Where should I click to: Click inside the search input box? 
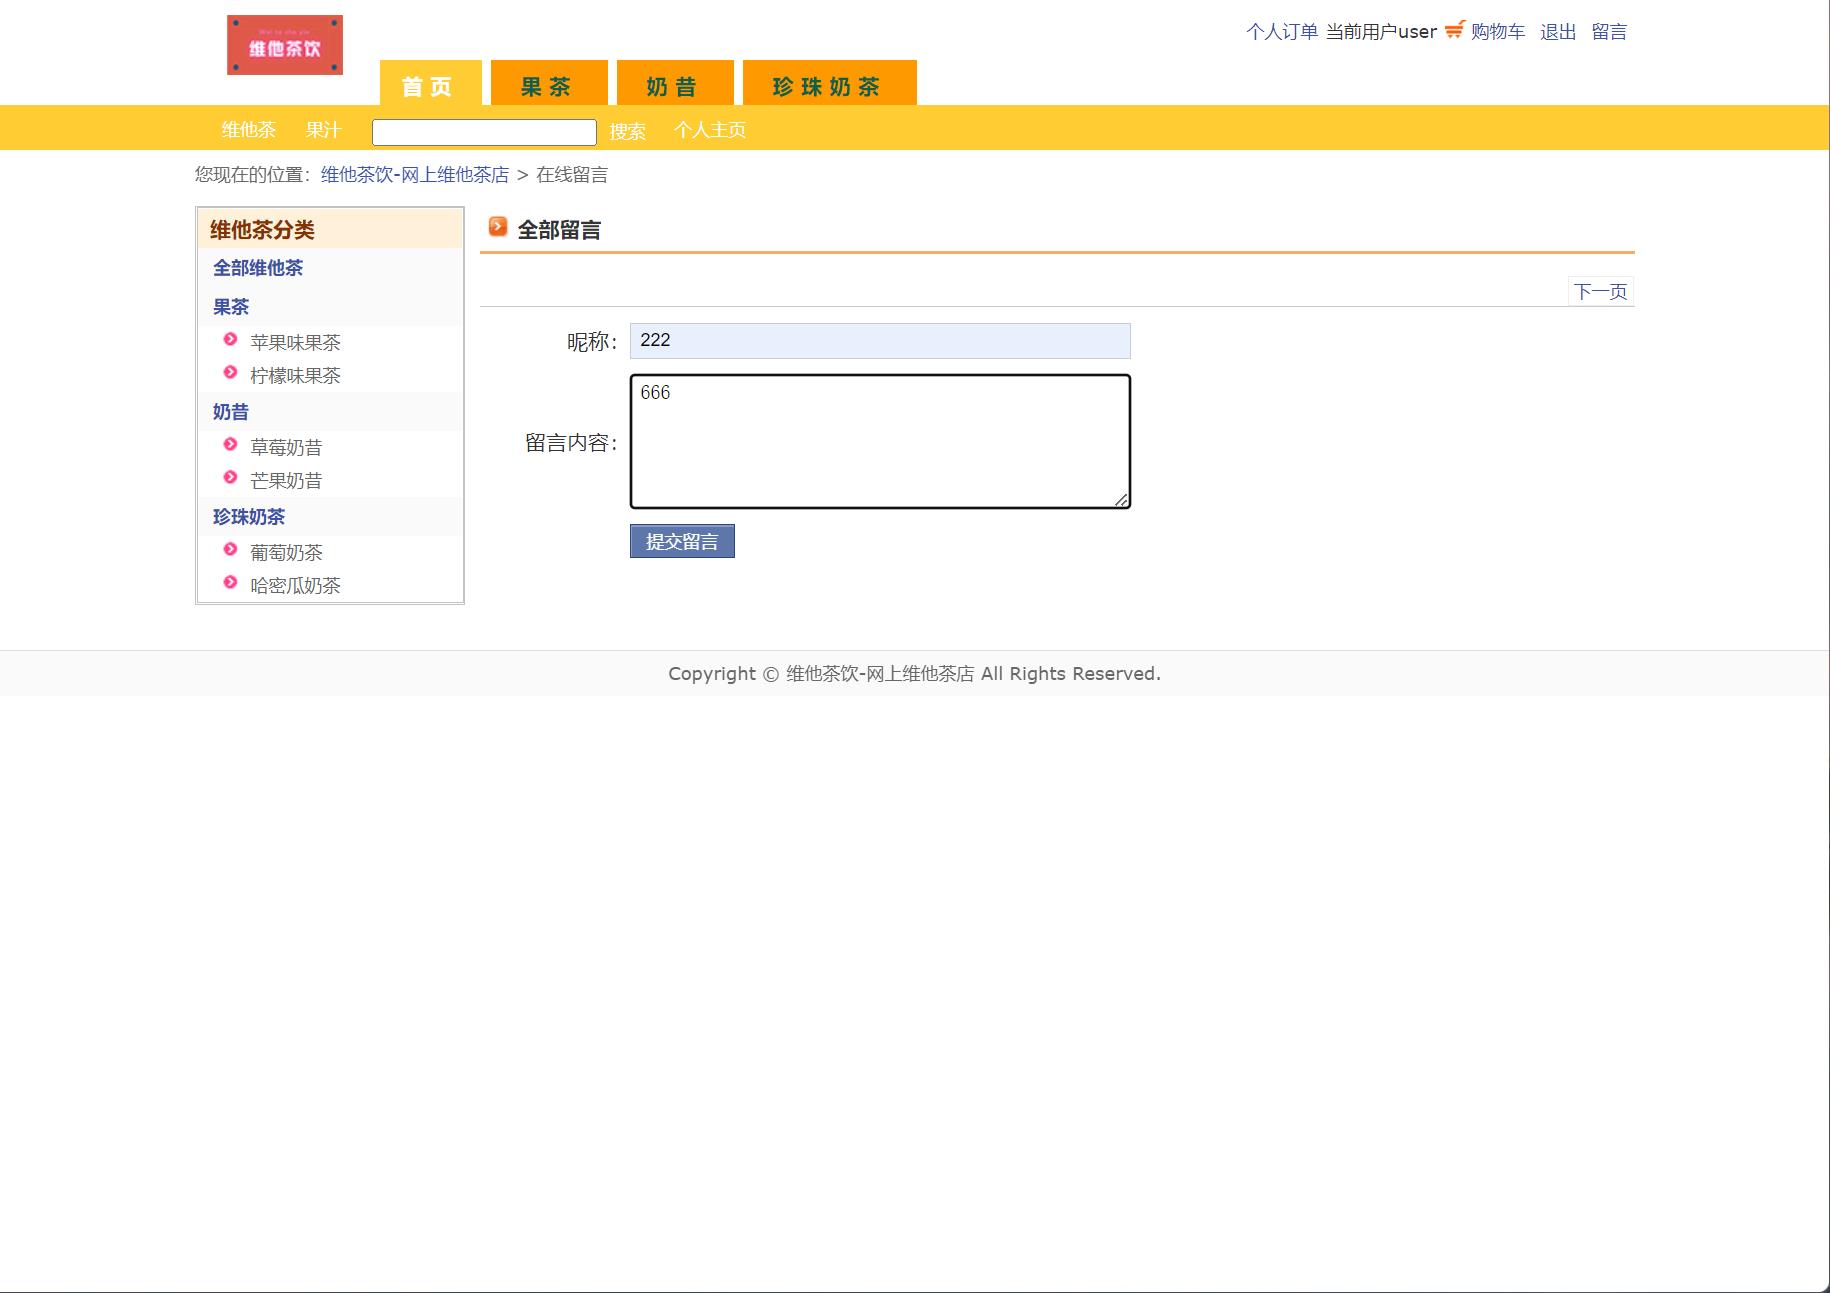pyautogui.click(x=483, y=130)
